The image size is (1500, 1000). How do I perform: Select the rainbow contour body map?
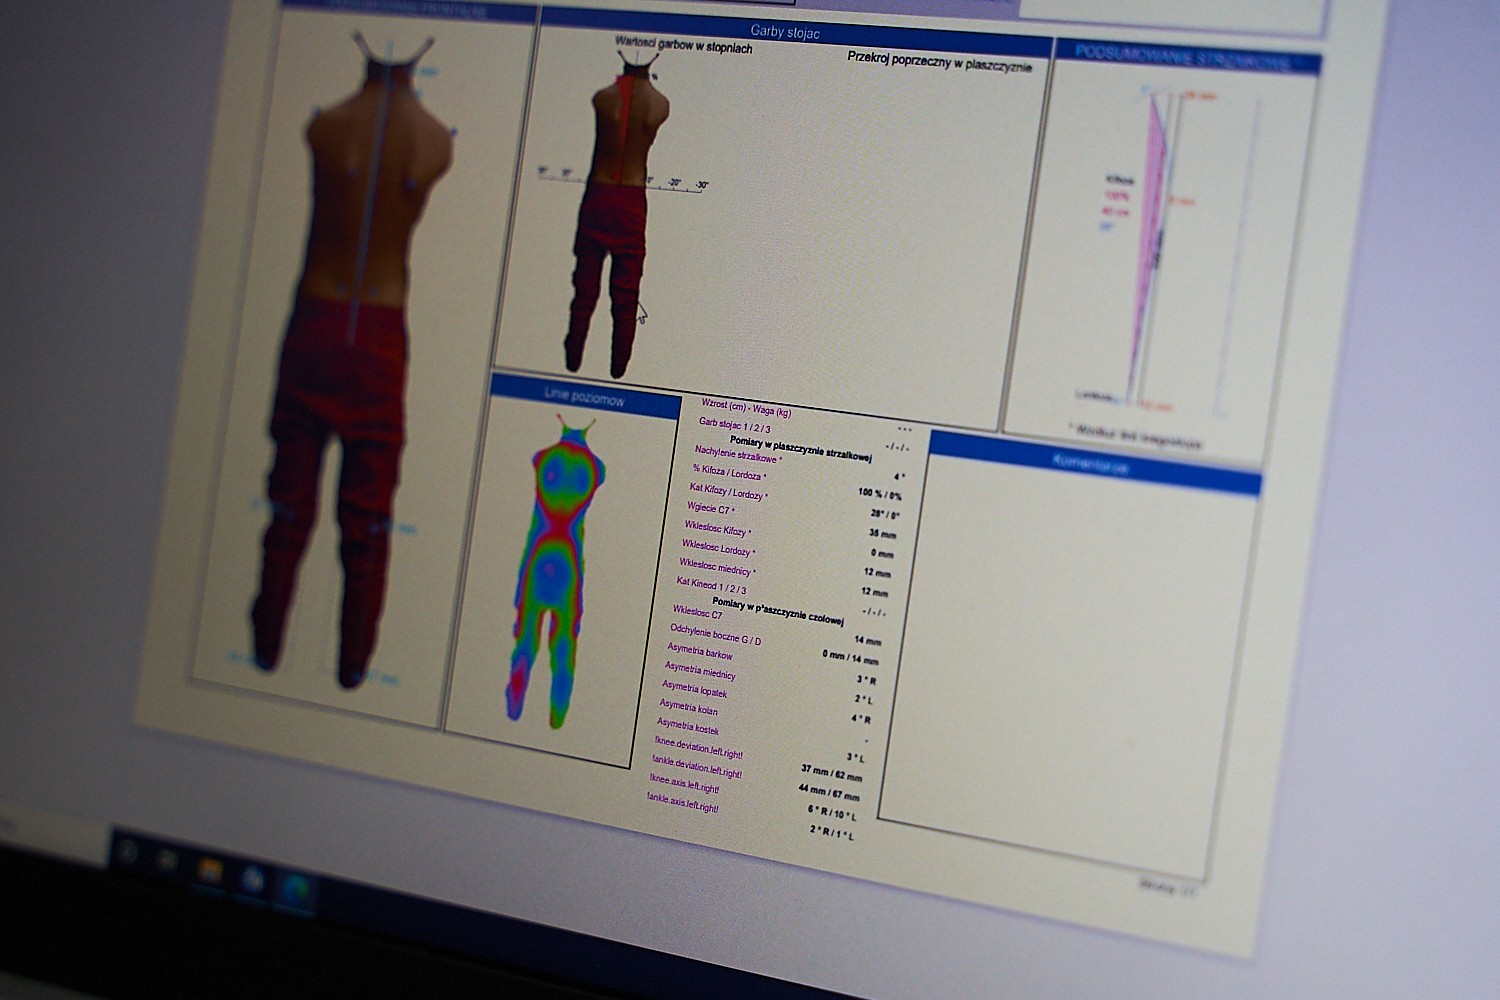pyautogui.click(x=552, y=570)
